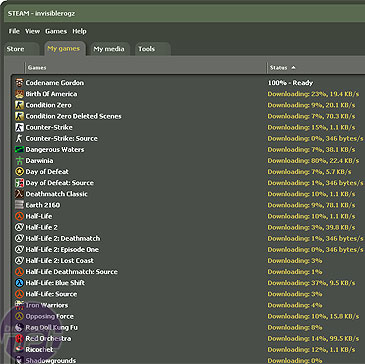The width and height of the screenshot is (365, 364).
Task: Click 'Downloading: 12%, 1.1 KB/s' status
Action: (311, 350)
